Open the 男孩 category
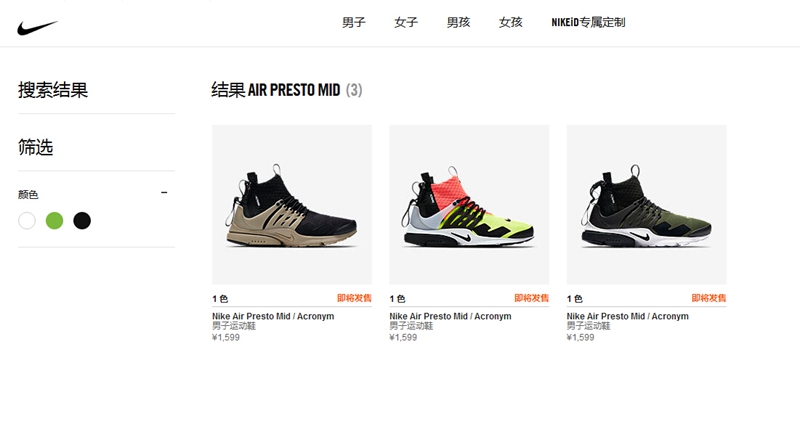This screenshot has height=421, width=800. 458,22
